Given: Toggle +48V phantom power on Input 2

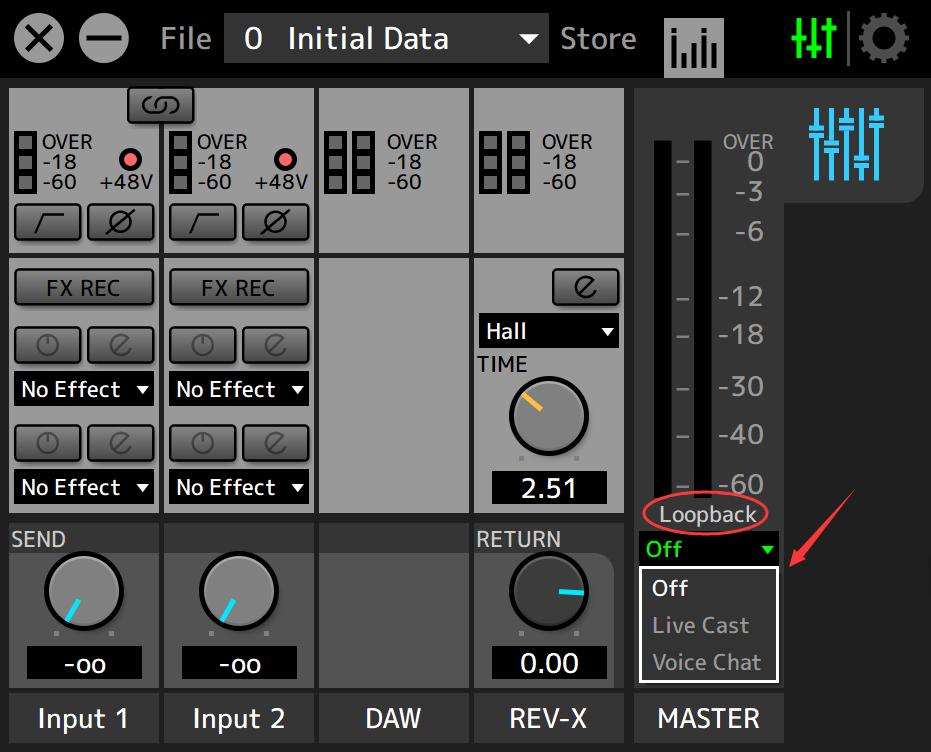Looking at the screenshot, I should pyautogui.click(x=285, y=160).
